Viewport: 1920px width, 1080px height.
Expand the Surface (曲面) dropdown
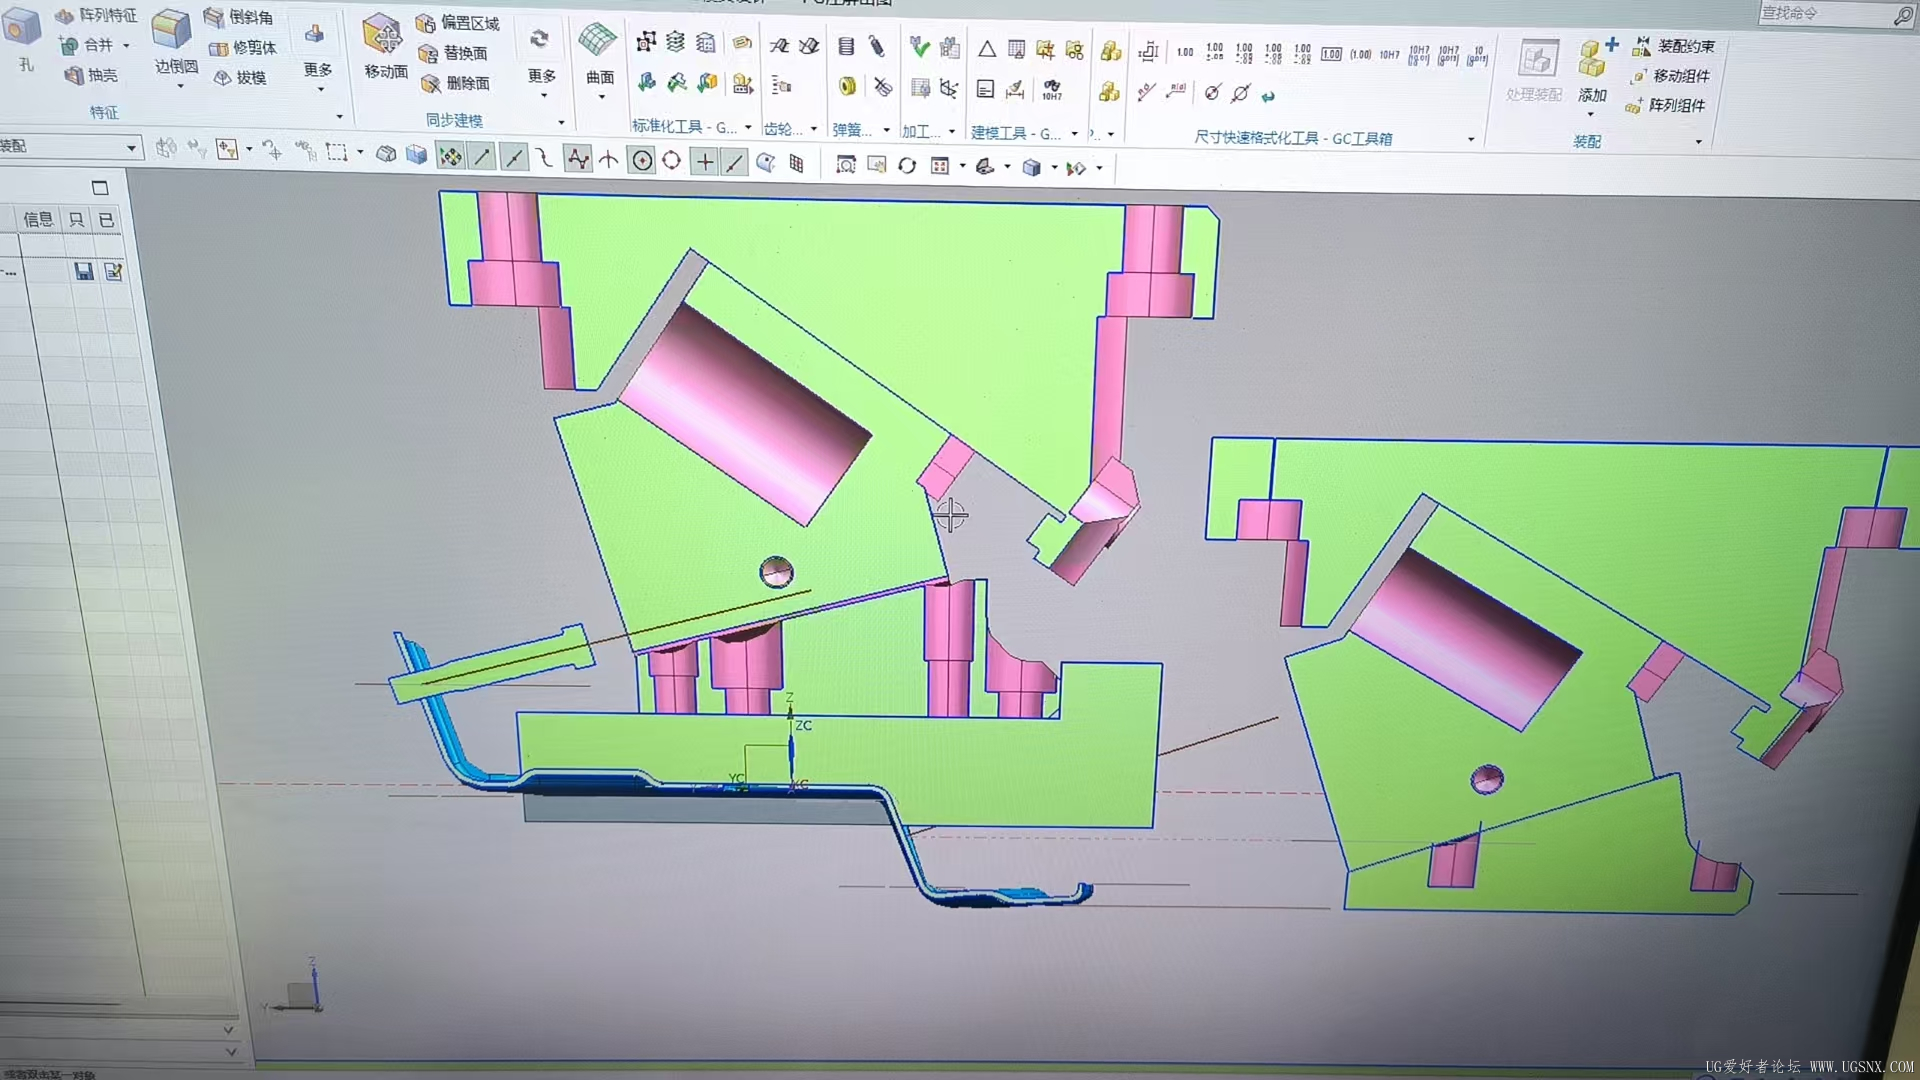pyautogui.click(x=601, y=97)
